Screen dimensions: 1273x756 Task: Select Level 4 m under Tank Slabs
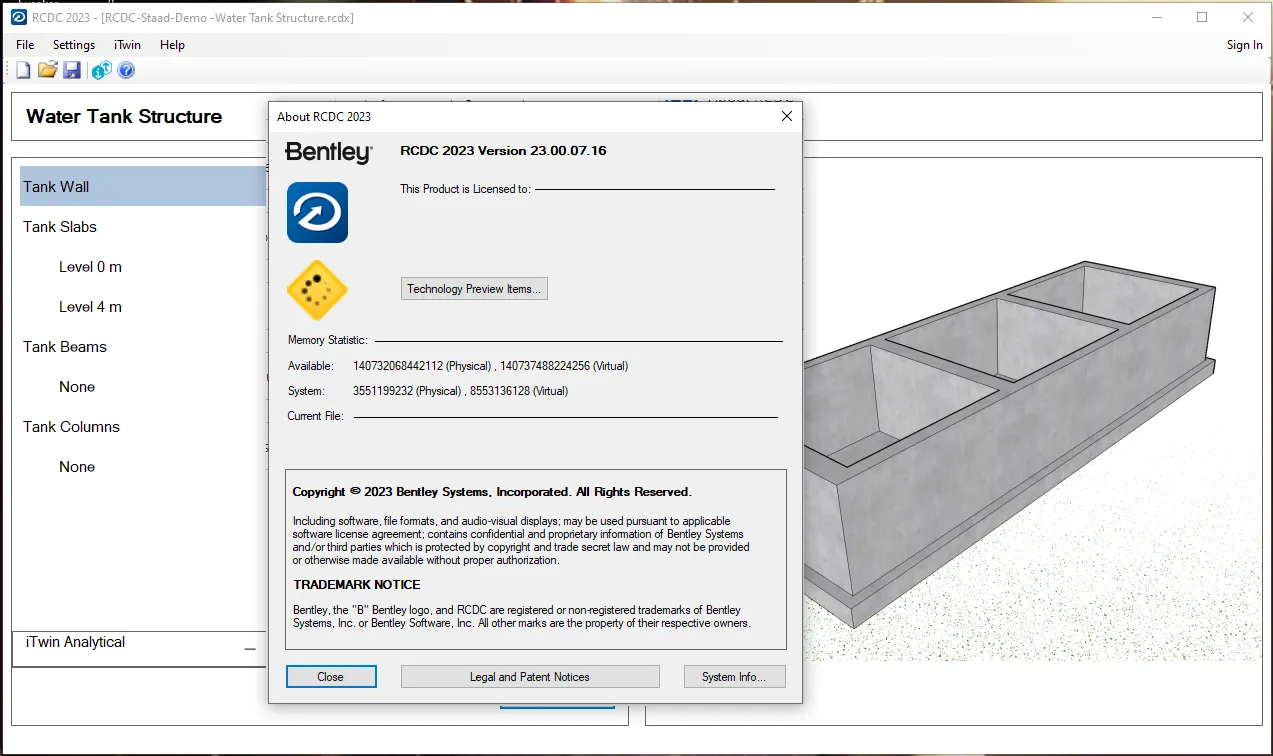(x=90, y=307)
